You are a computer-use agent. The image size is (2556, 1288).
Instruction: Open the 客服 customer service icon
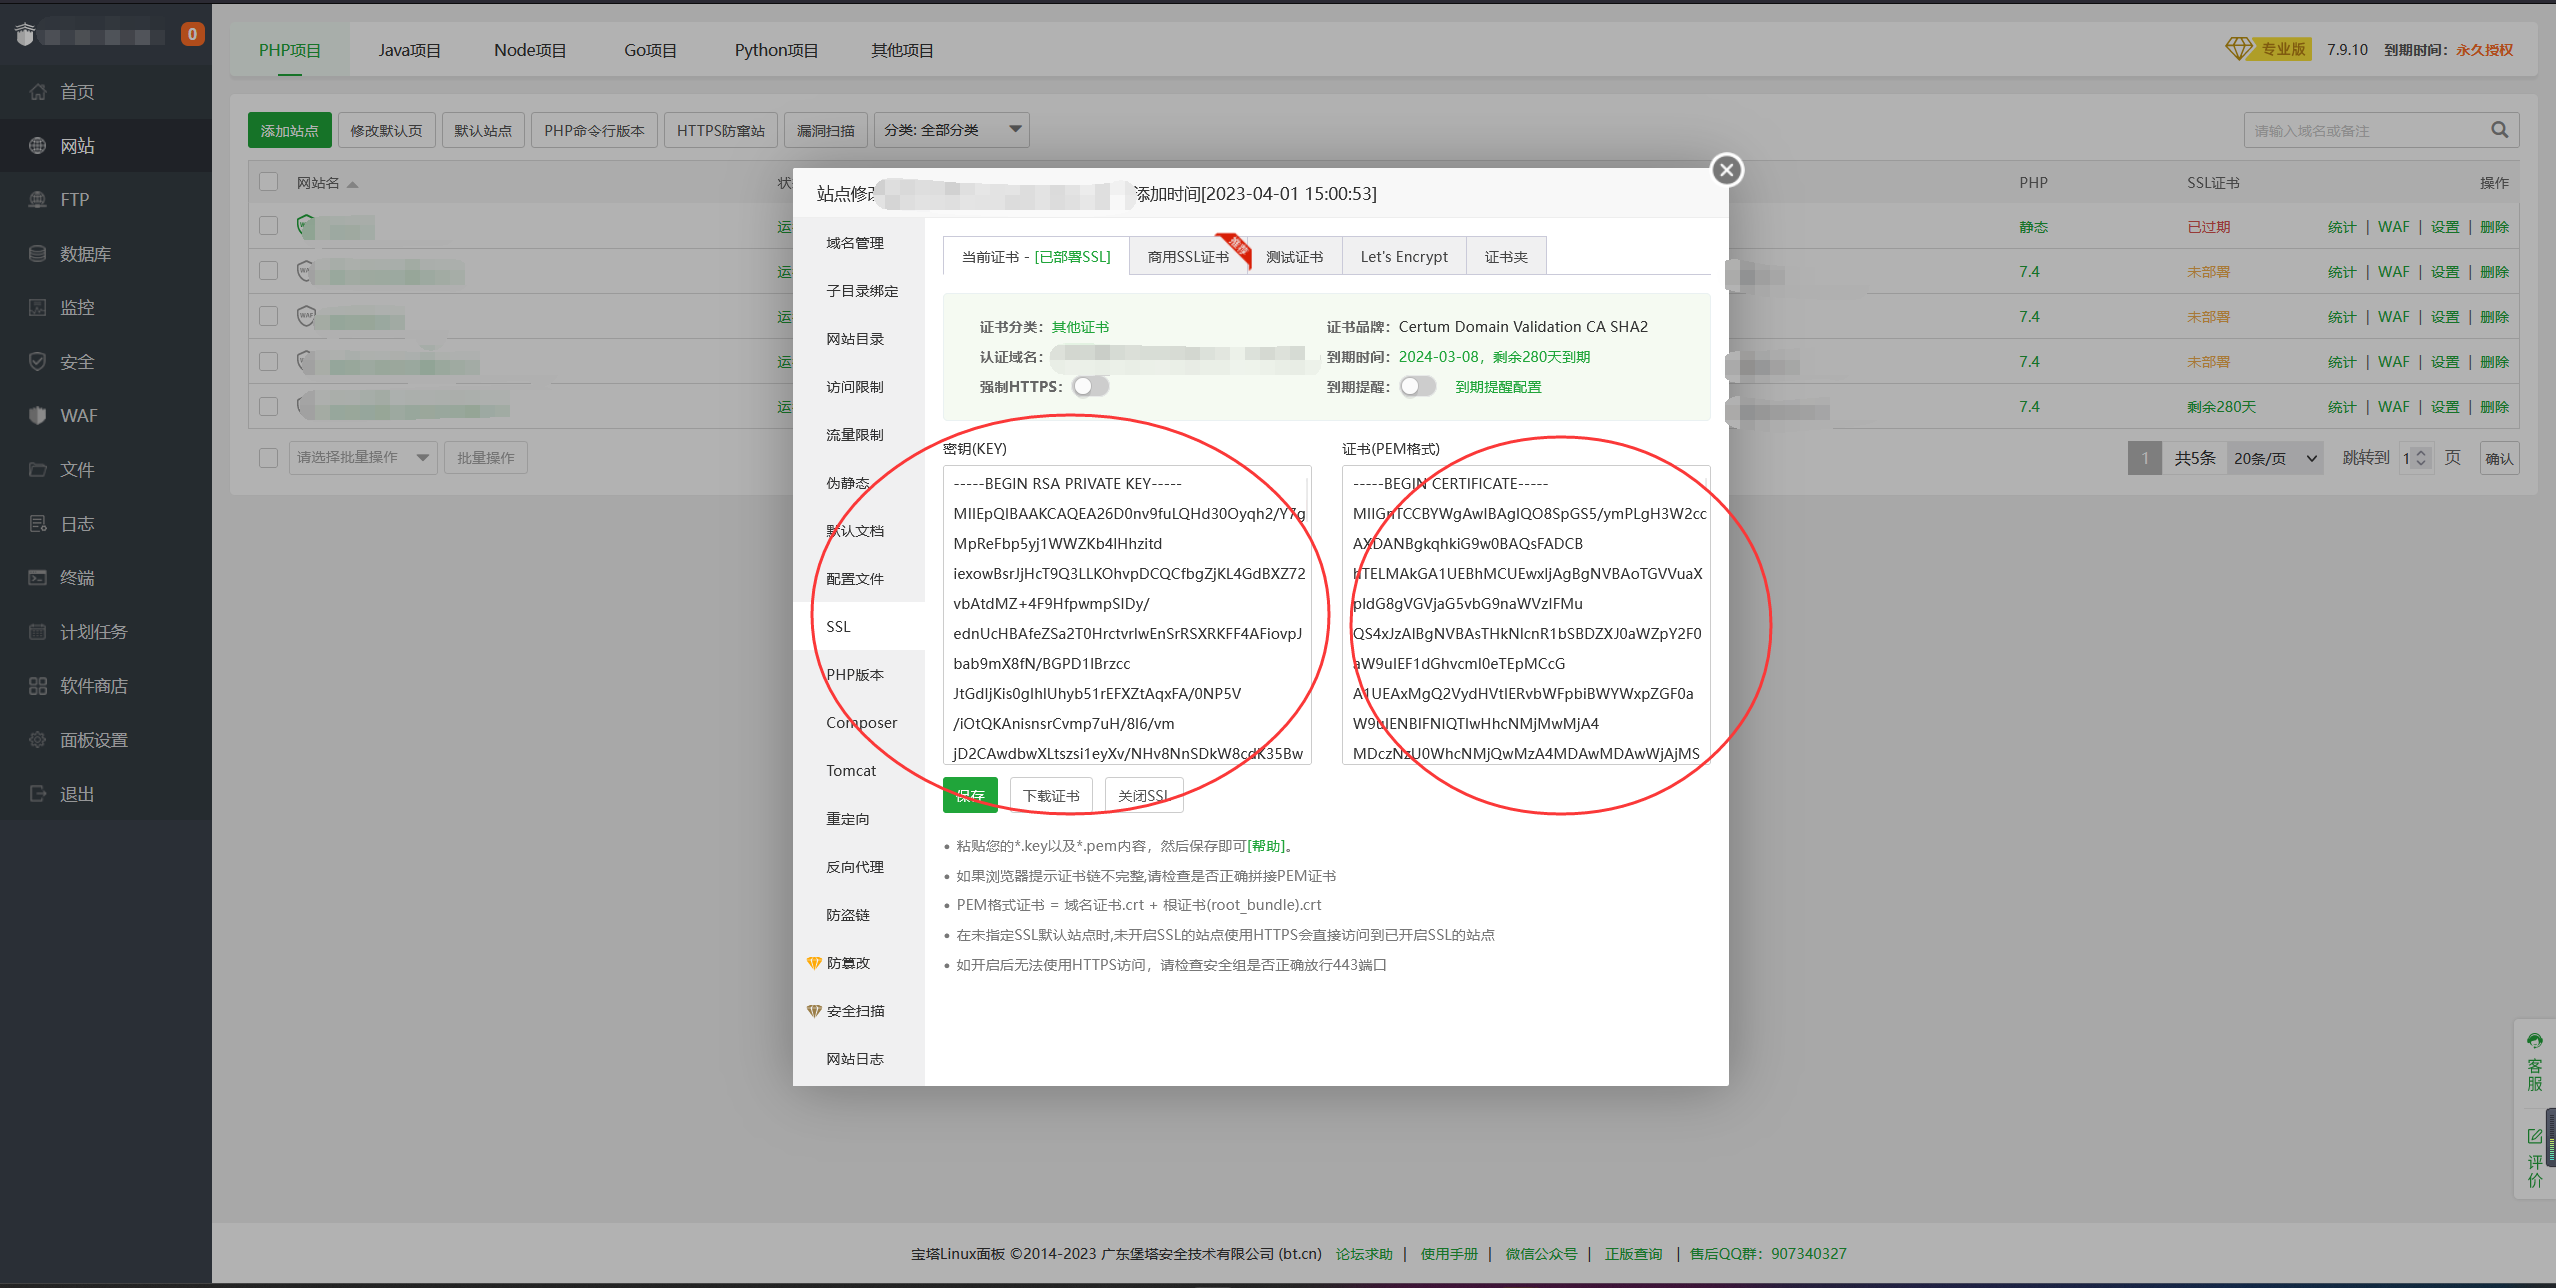click(x=2535, y=1041)
